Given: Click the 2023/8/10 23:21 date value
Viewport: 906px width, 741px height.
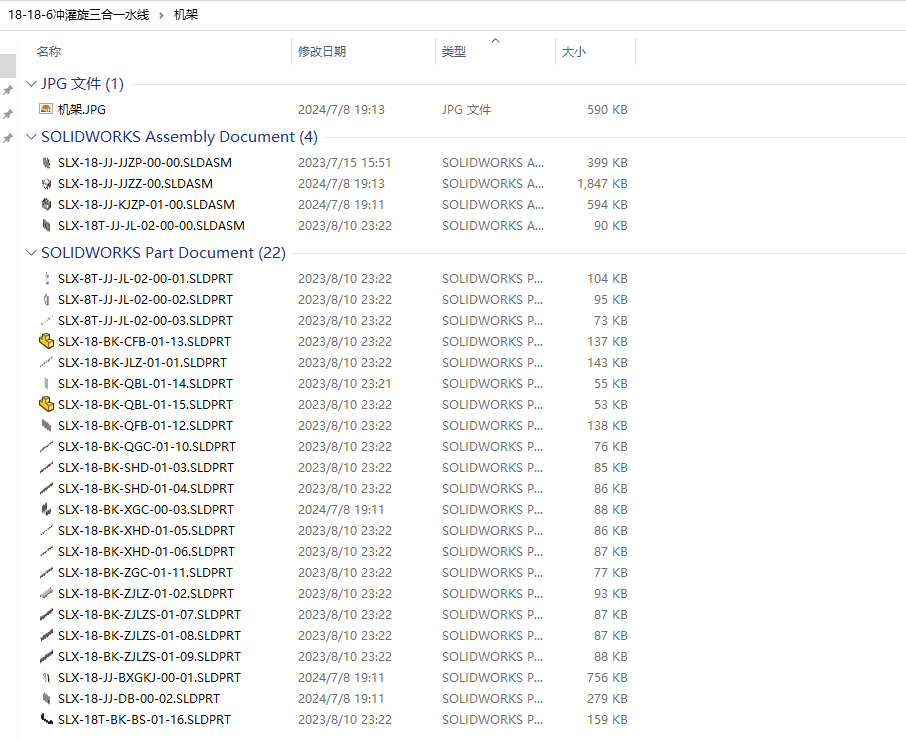Looking at the screenshot, I should (x=344, y=383).
